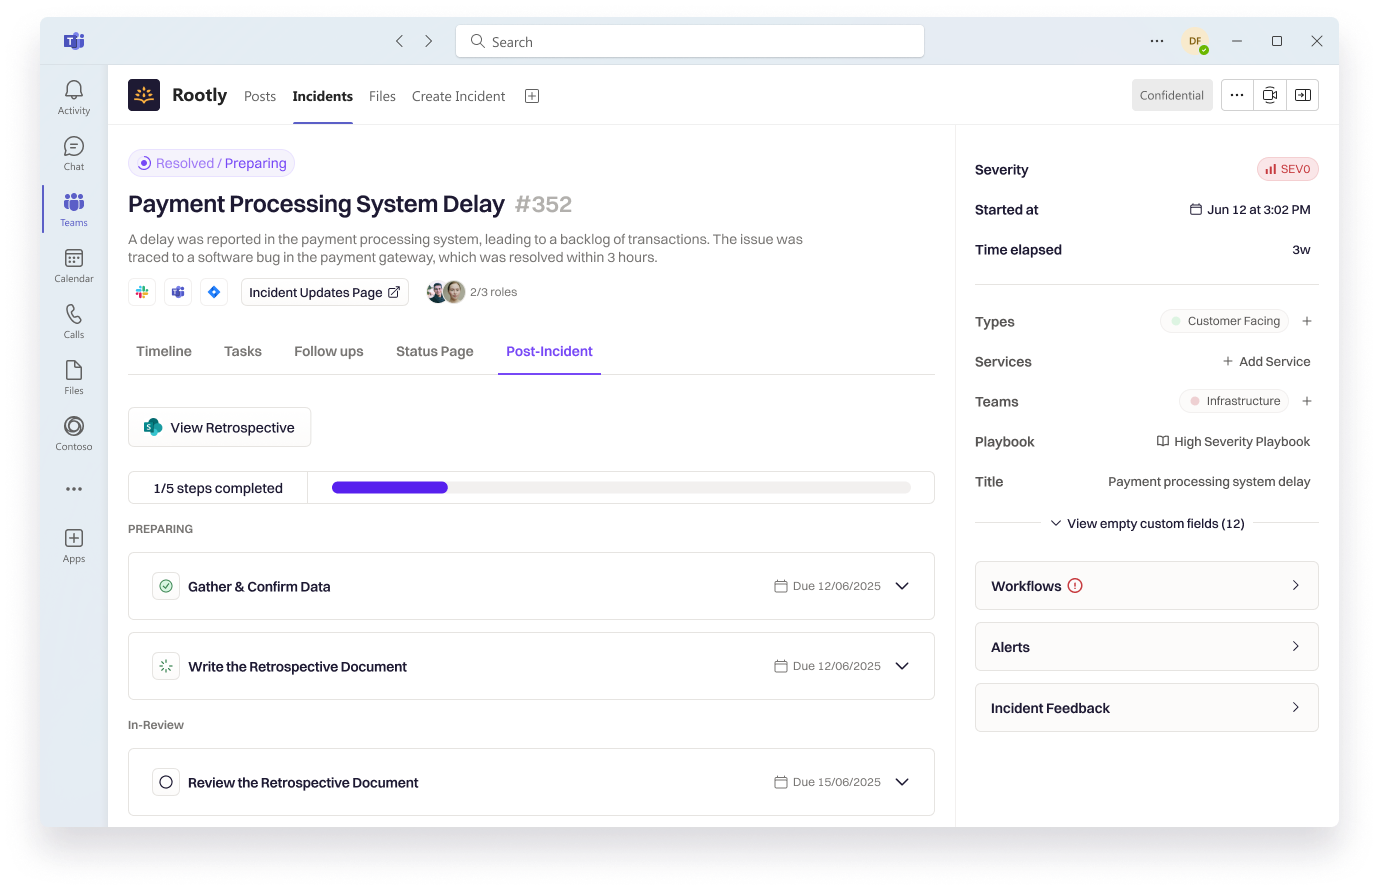
Task: Expand Write the Retrospective Document step
Action: coord(902,666)
